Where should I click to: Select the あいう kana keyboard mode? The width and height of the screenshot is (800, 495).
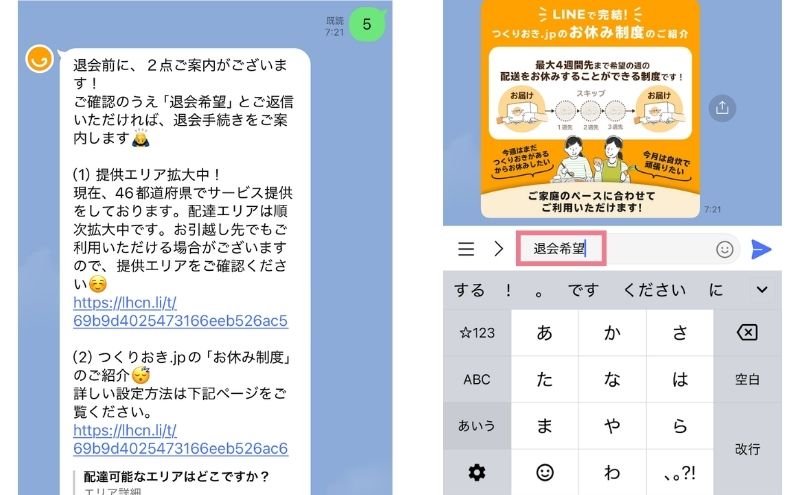pyautogui.click(x=477, y=425)
